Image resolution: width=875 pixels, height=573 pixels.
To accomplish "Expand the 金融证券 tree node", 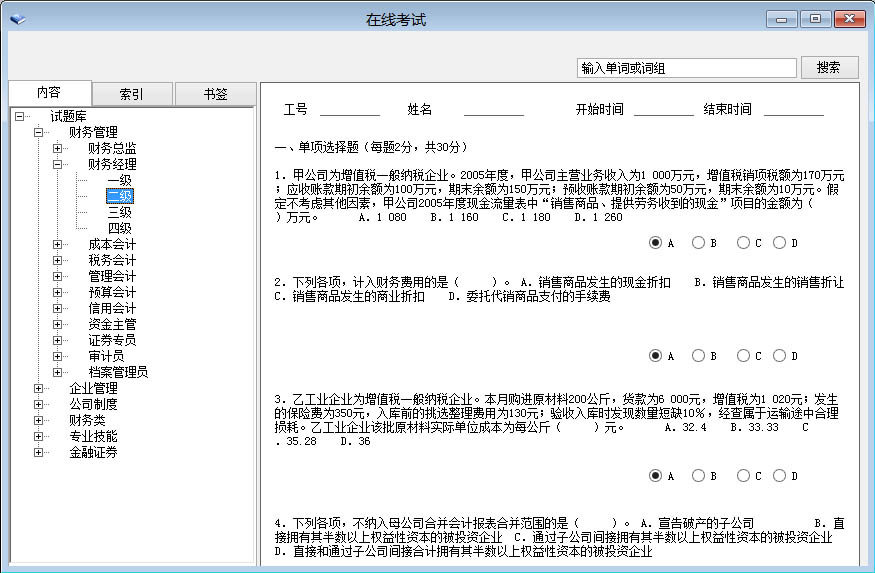I will coord(39,452).
